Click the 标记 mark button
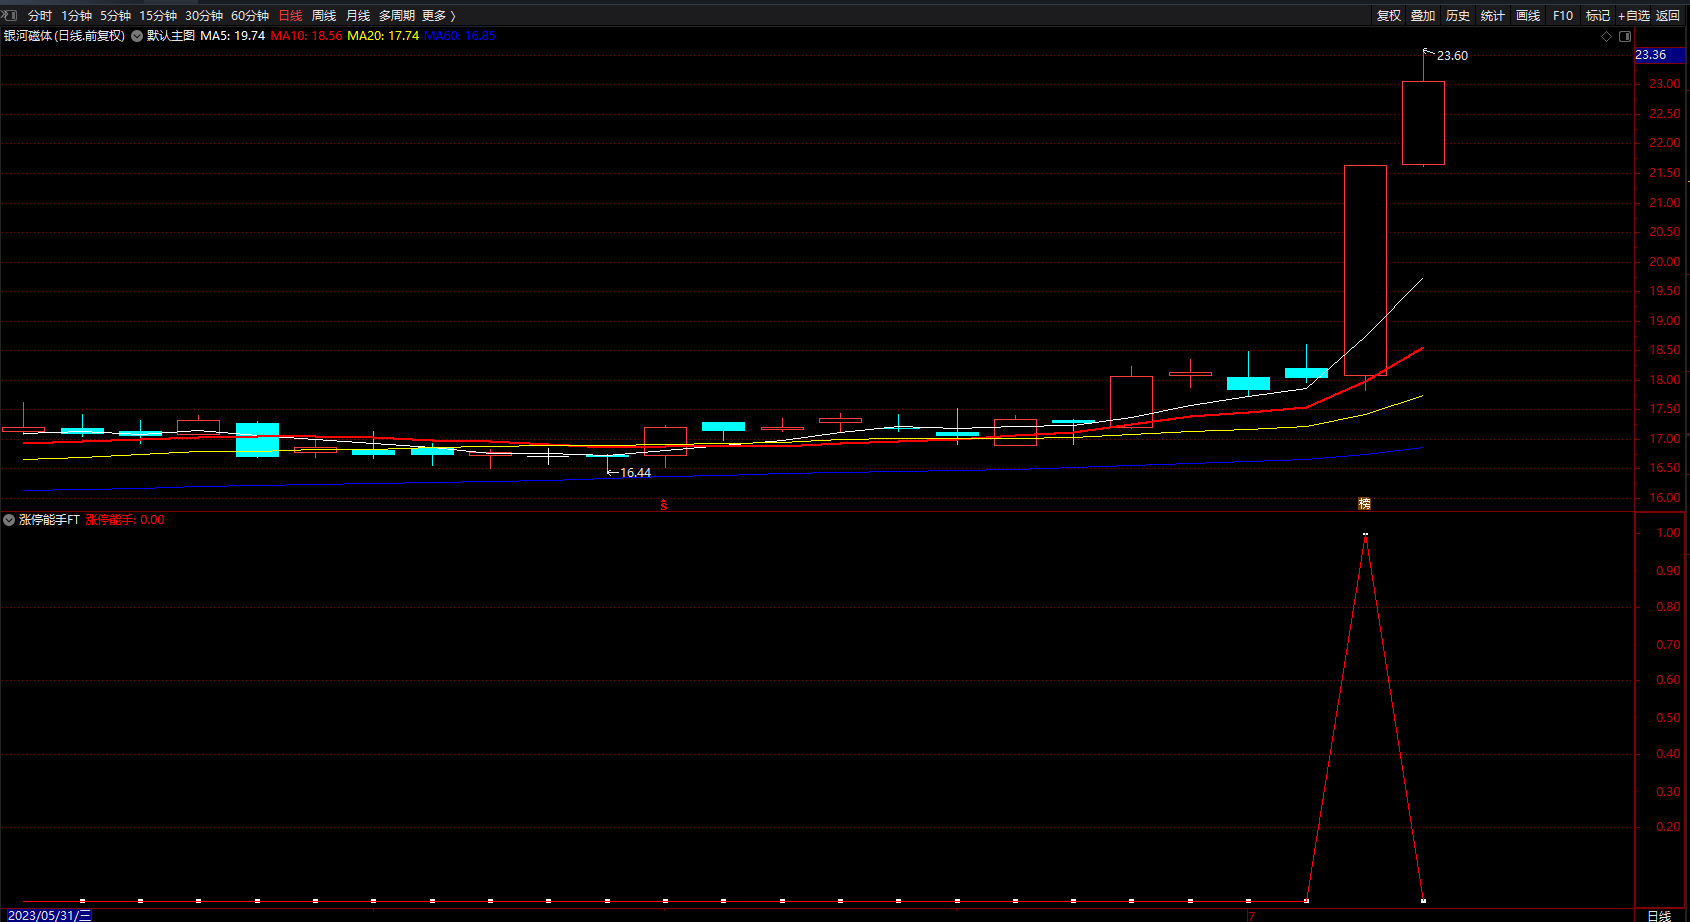Image resolution: width=1690 pixels, height=922 pixels. (x=1598, y=16)
